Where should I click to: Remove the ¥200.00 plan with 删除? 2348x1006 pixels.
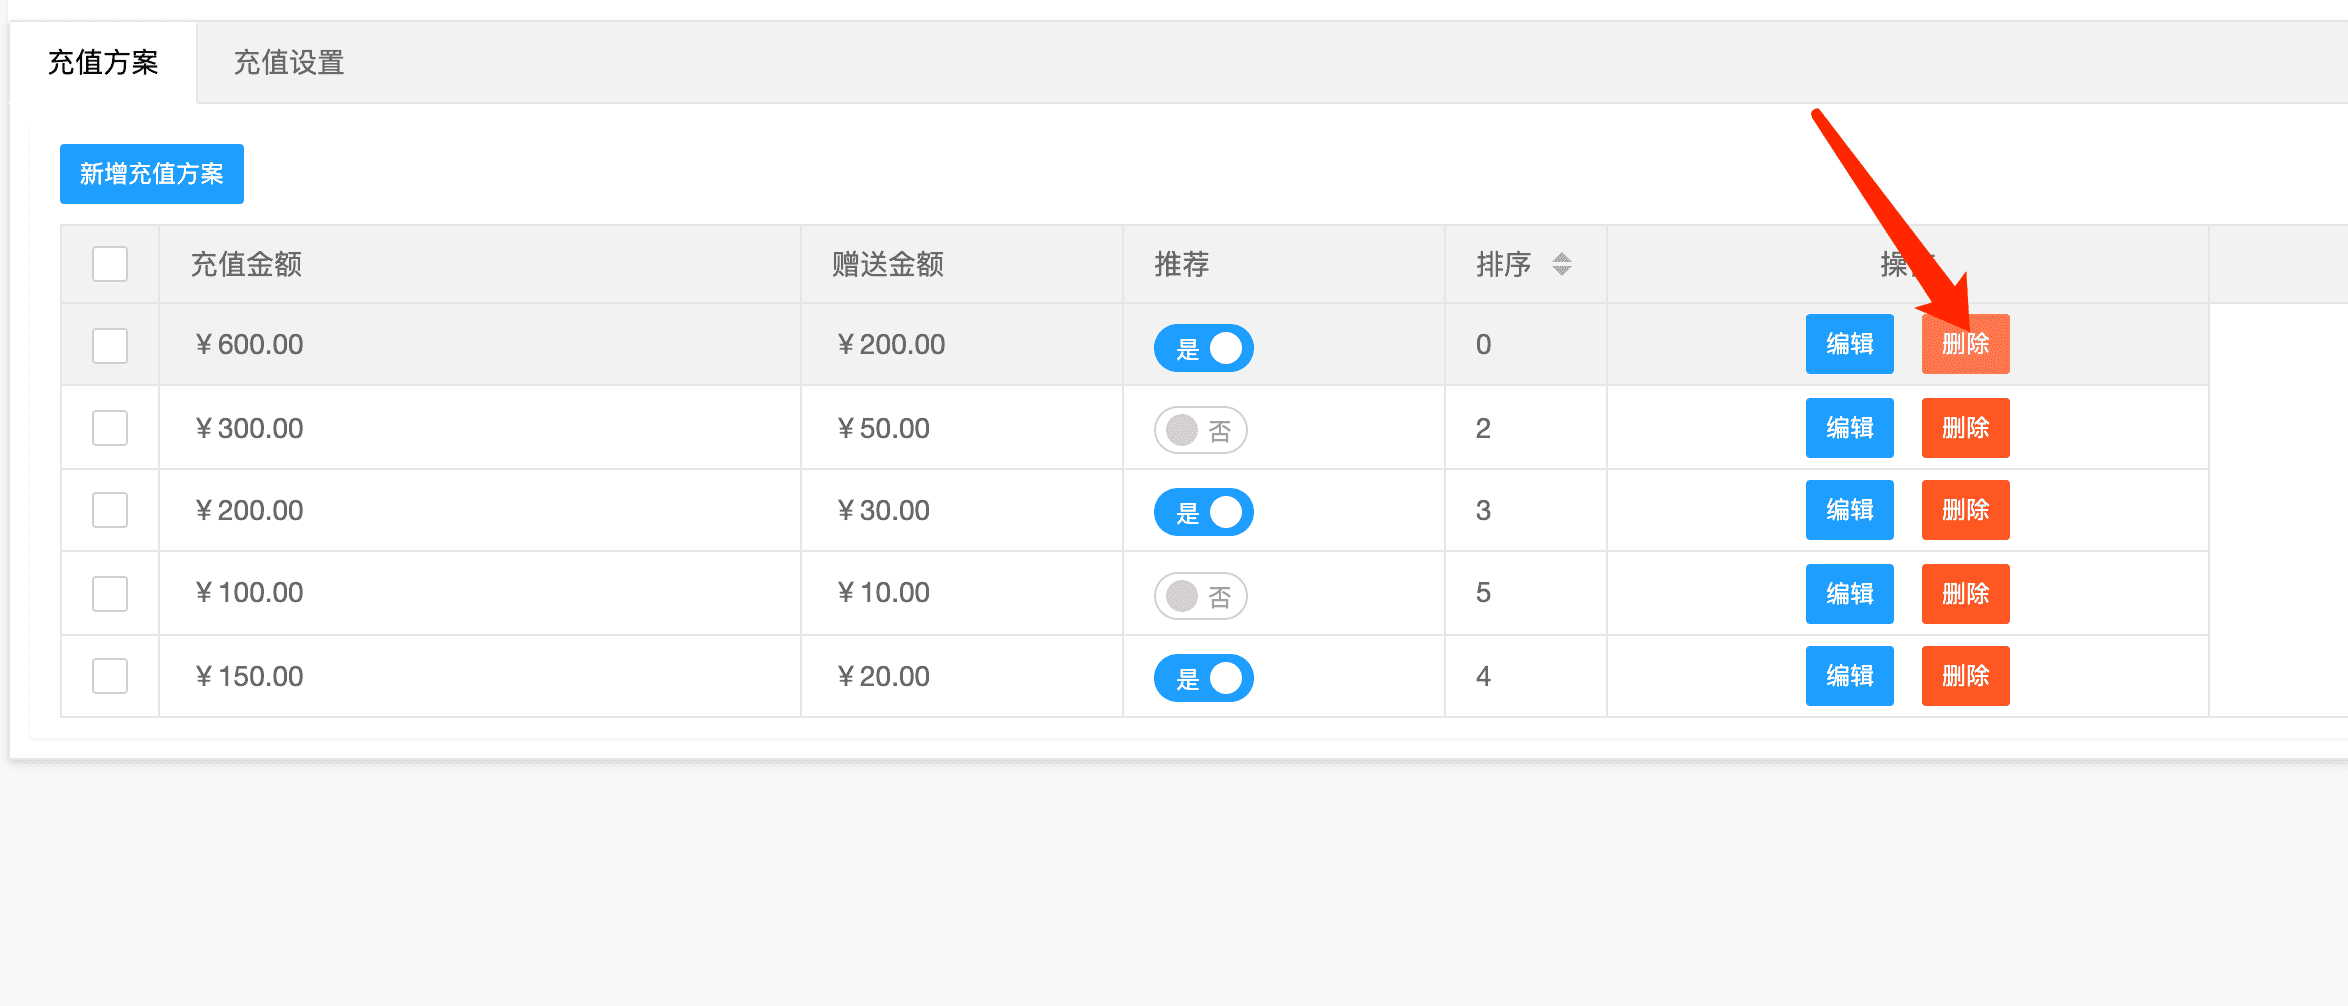(x=1965, y=510)
